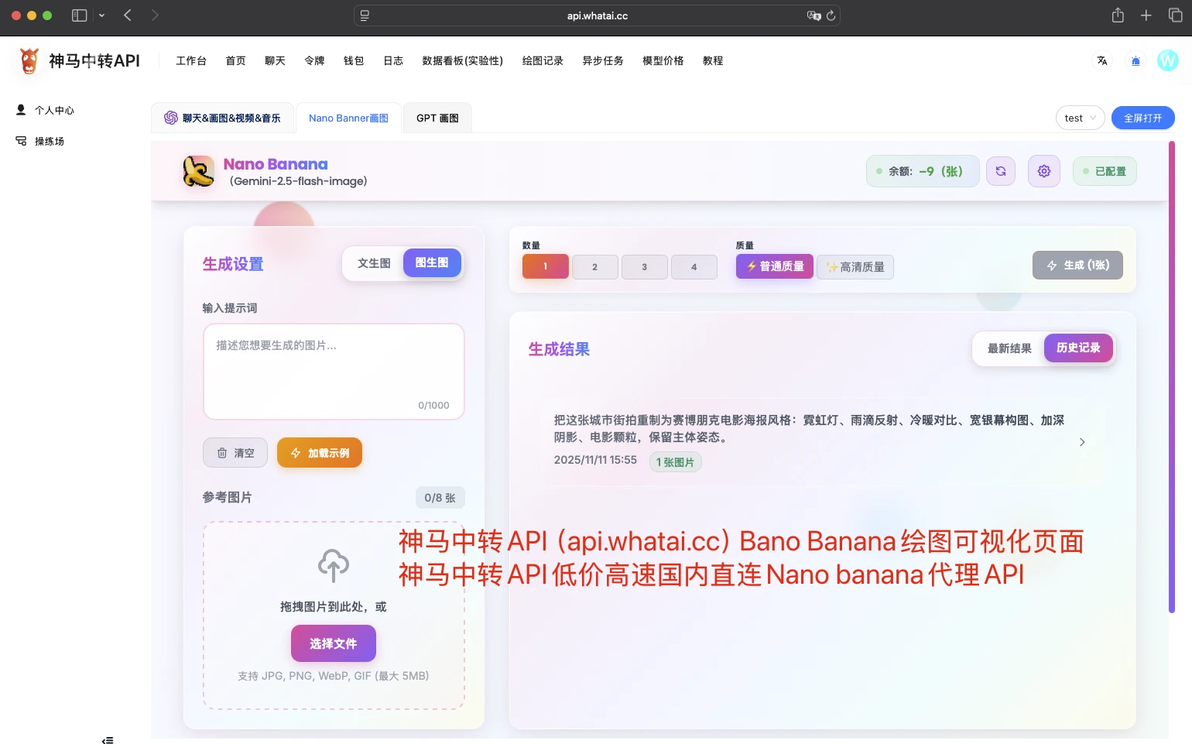Open 日志 in top navigation
Screen dimensions: 1192x744
coord(393,61)
